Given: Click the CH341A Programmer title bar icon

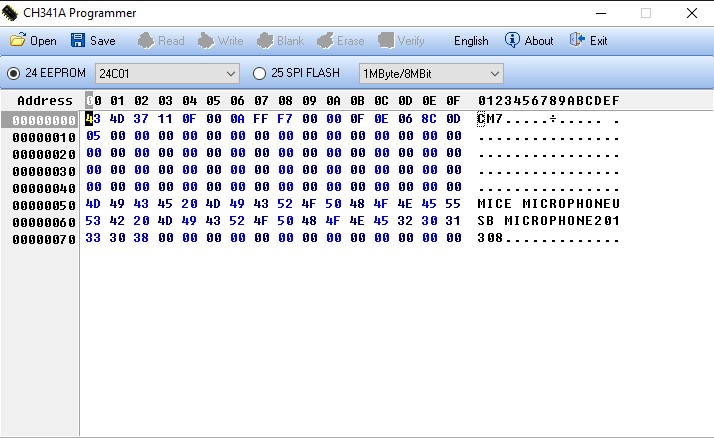Looking at the screenshot, I should [11, 13].
